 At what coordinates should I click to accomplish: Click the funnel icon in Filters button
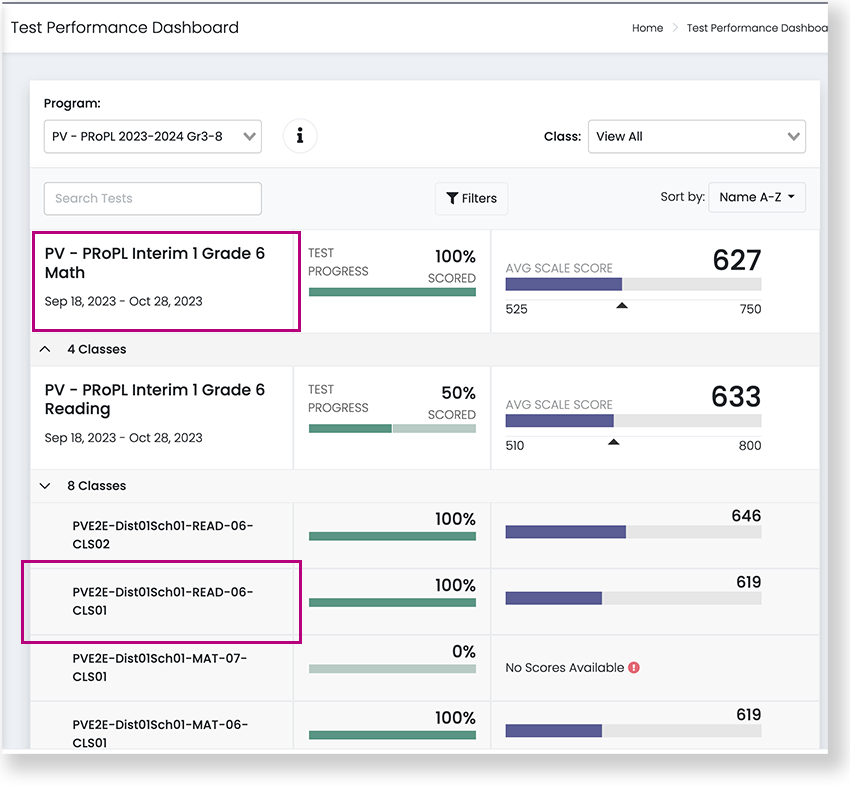point(452,198)
